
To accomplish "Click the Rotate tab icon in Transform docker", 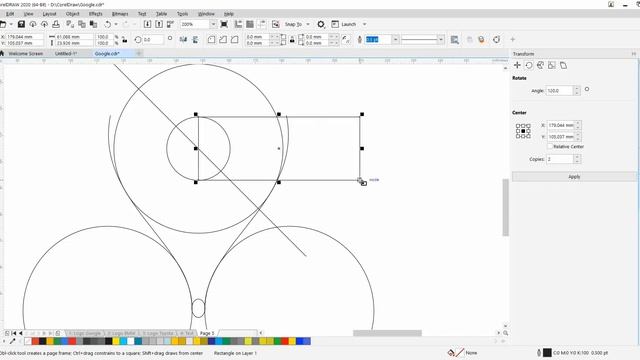I will coord(529,65).
